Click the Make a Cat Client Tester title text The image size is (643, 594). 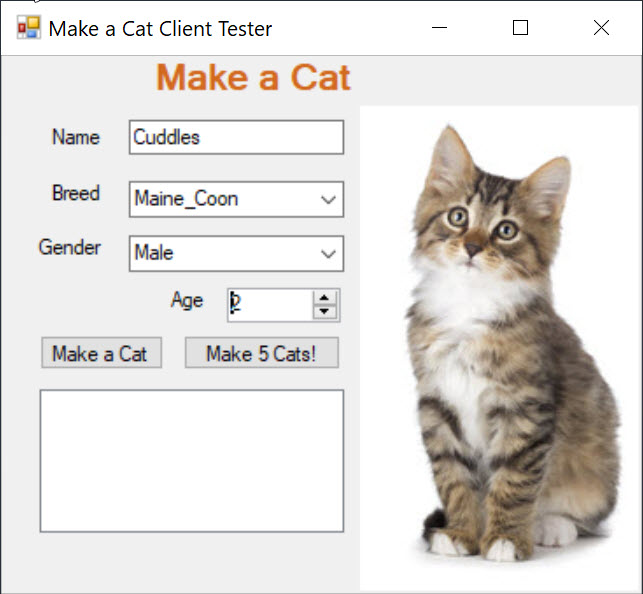tap(160, 29)
